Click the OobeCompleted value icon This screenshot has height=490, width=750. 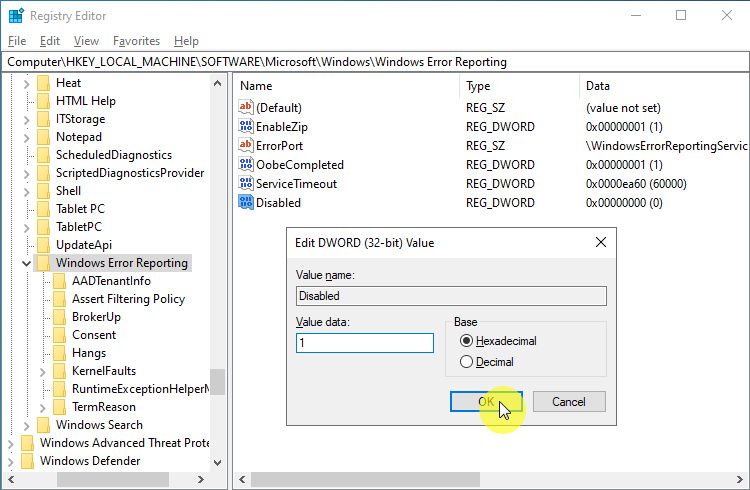coord(247,165)
